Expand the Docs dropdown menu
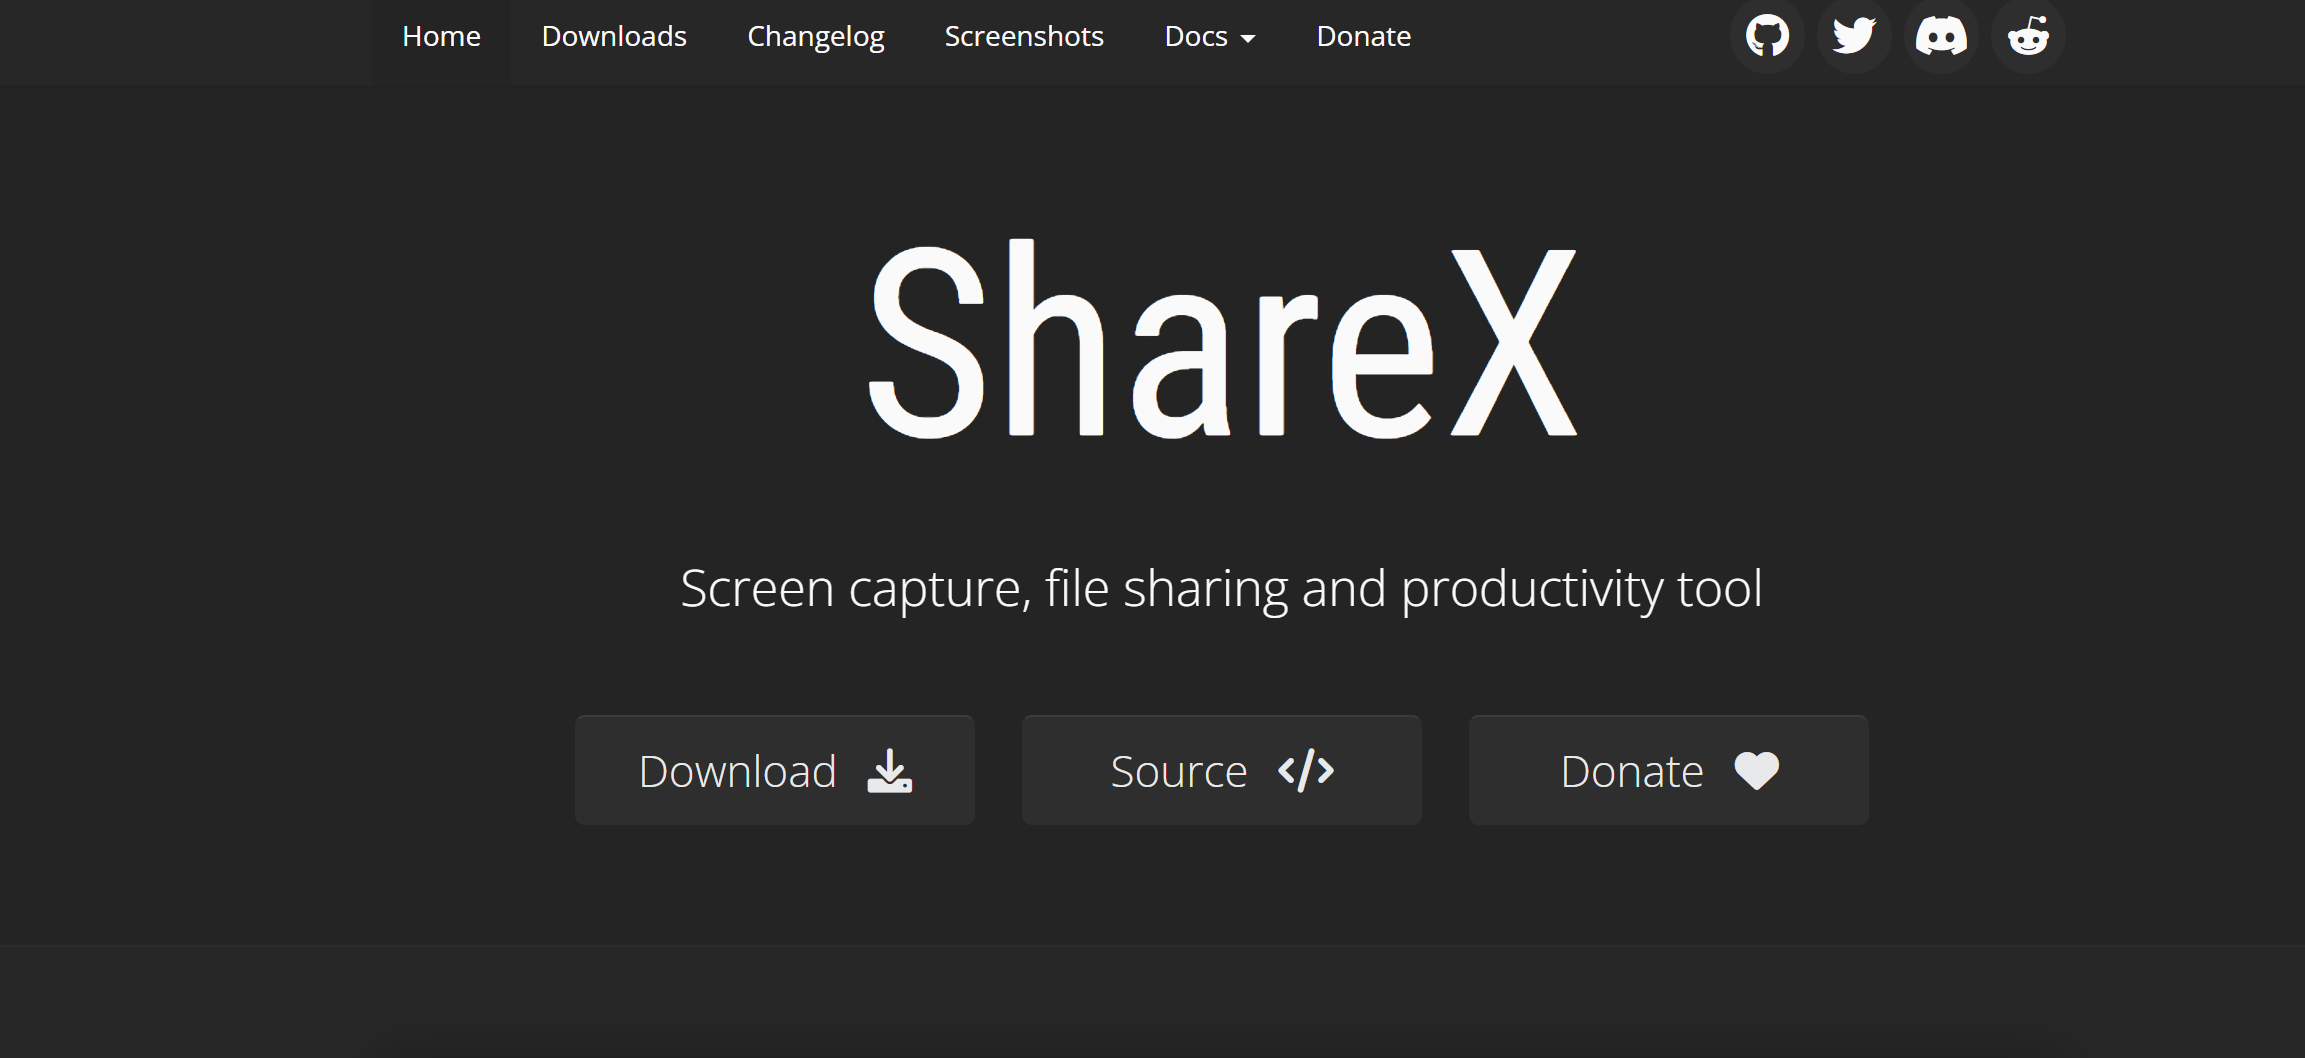2305x1058 pixels. pyautogui.click(x=1210, y=37)
